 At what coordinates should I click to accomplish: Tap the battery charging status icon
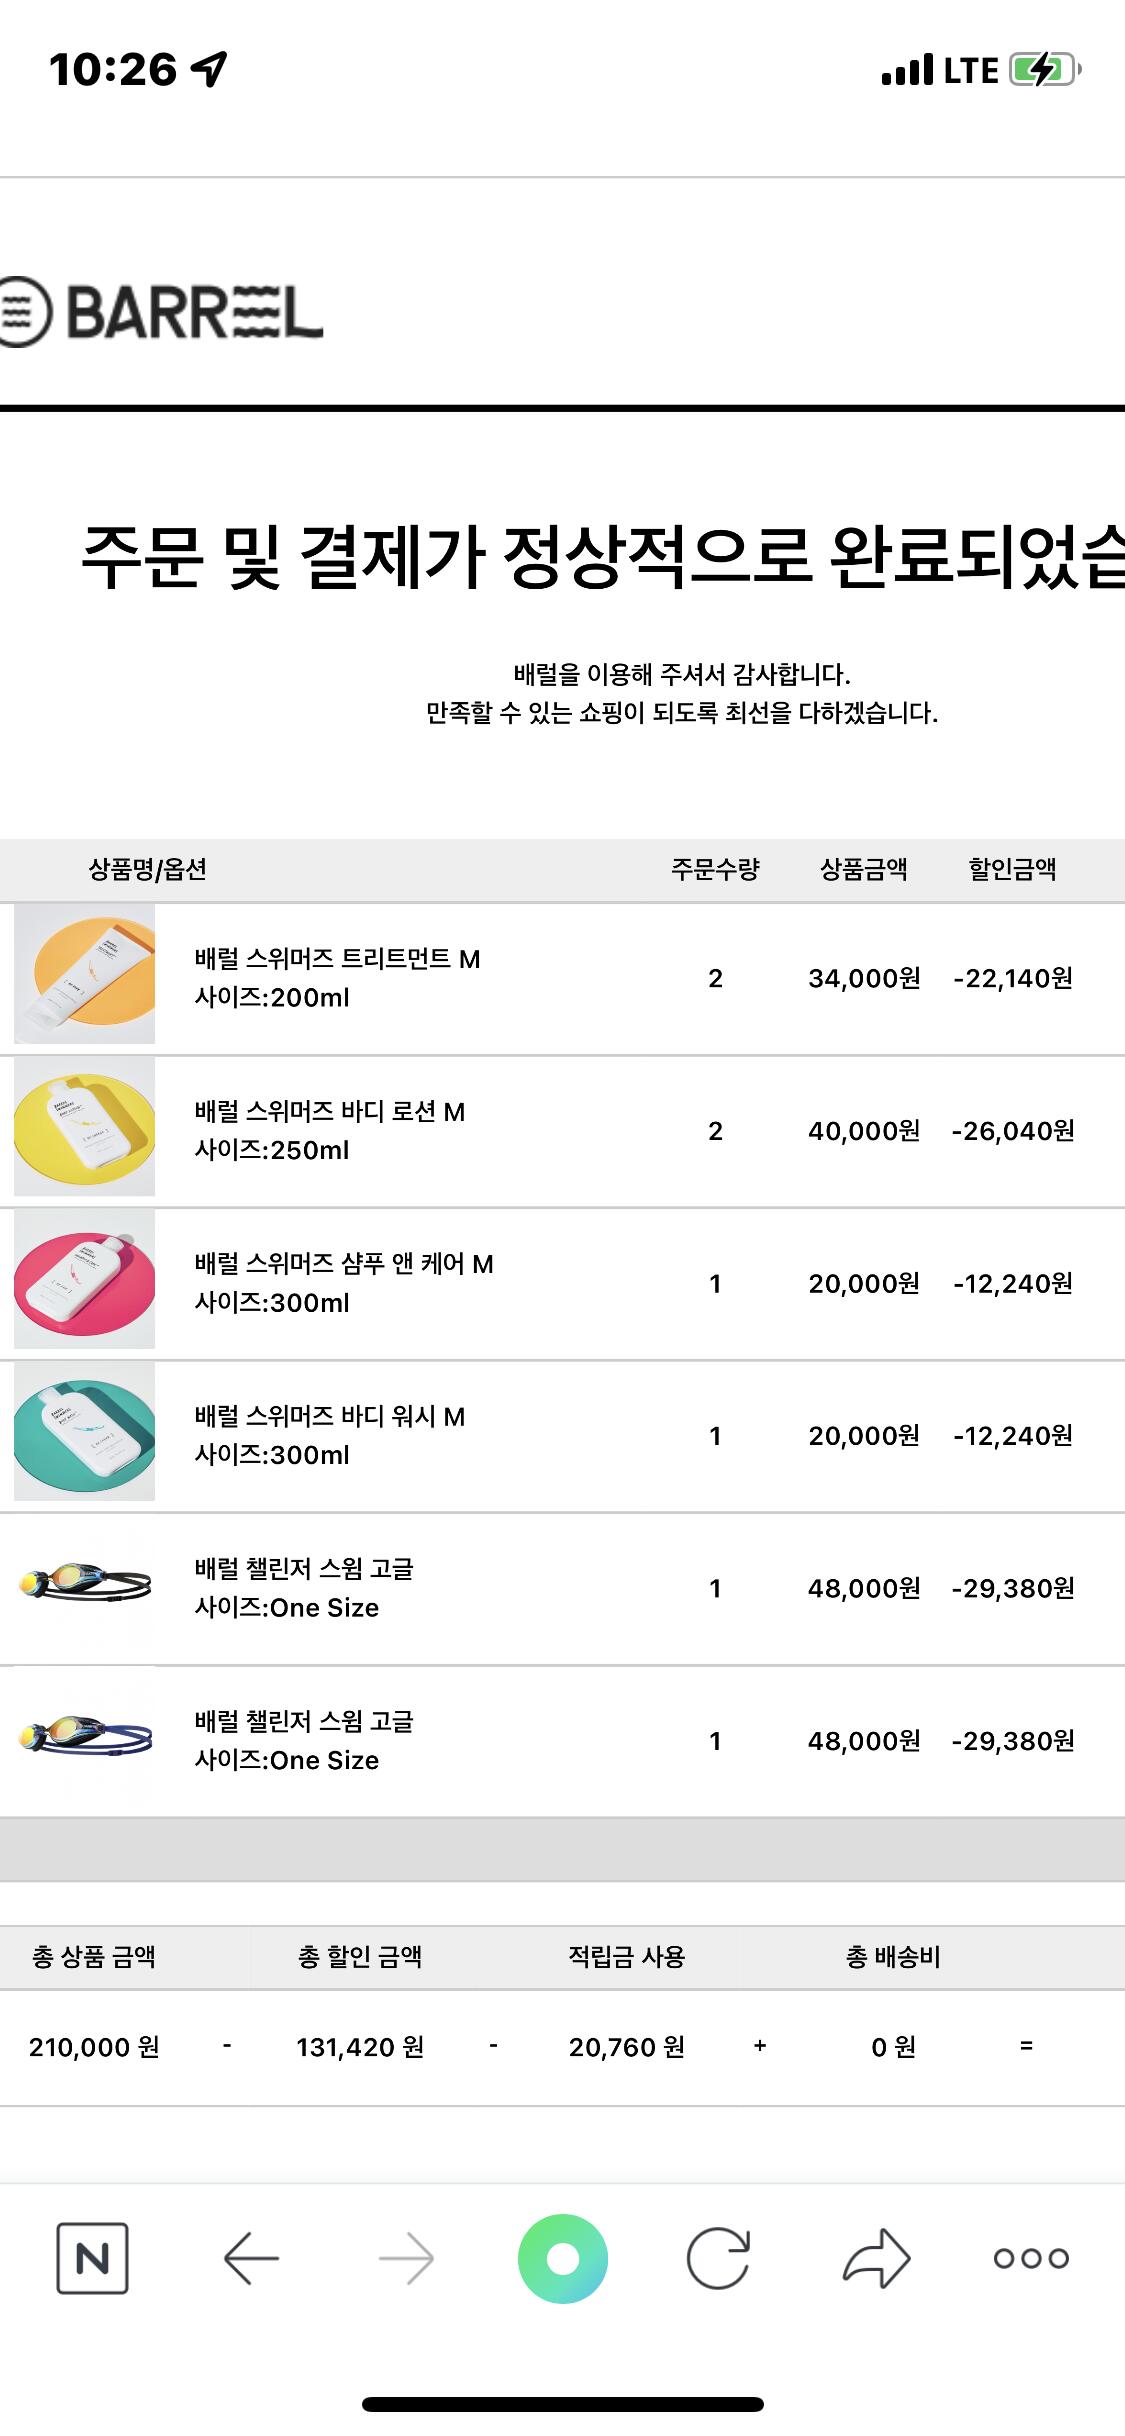click(1045, 70)
